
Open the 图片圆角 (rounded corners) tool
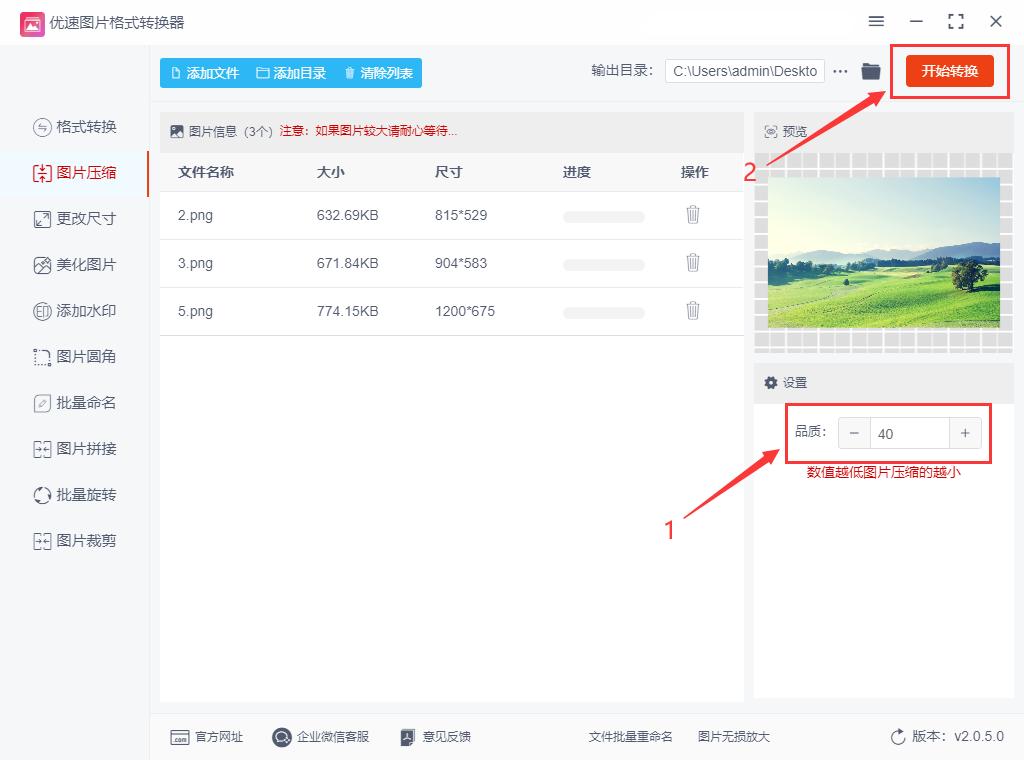(75, 356)
